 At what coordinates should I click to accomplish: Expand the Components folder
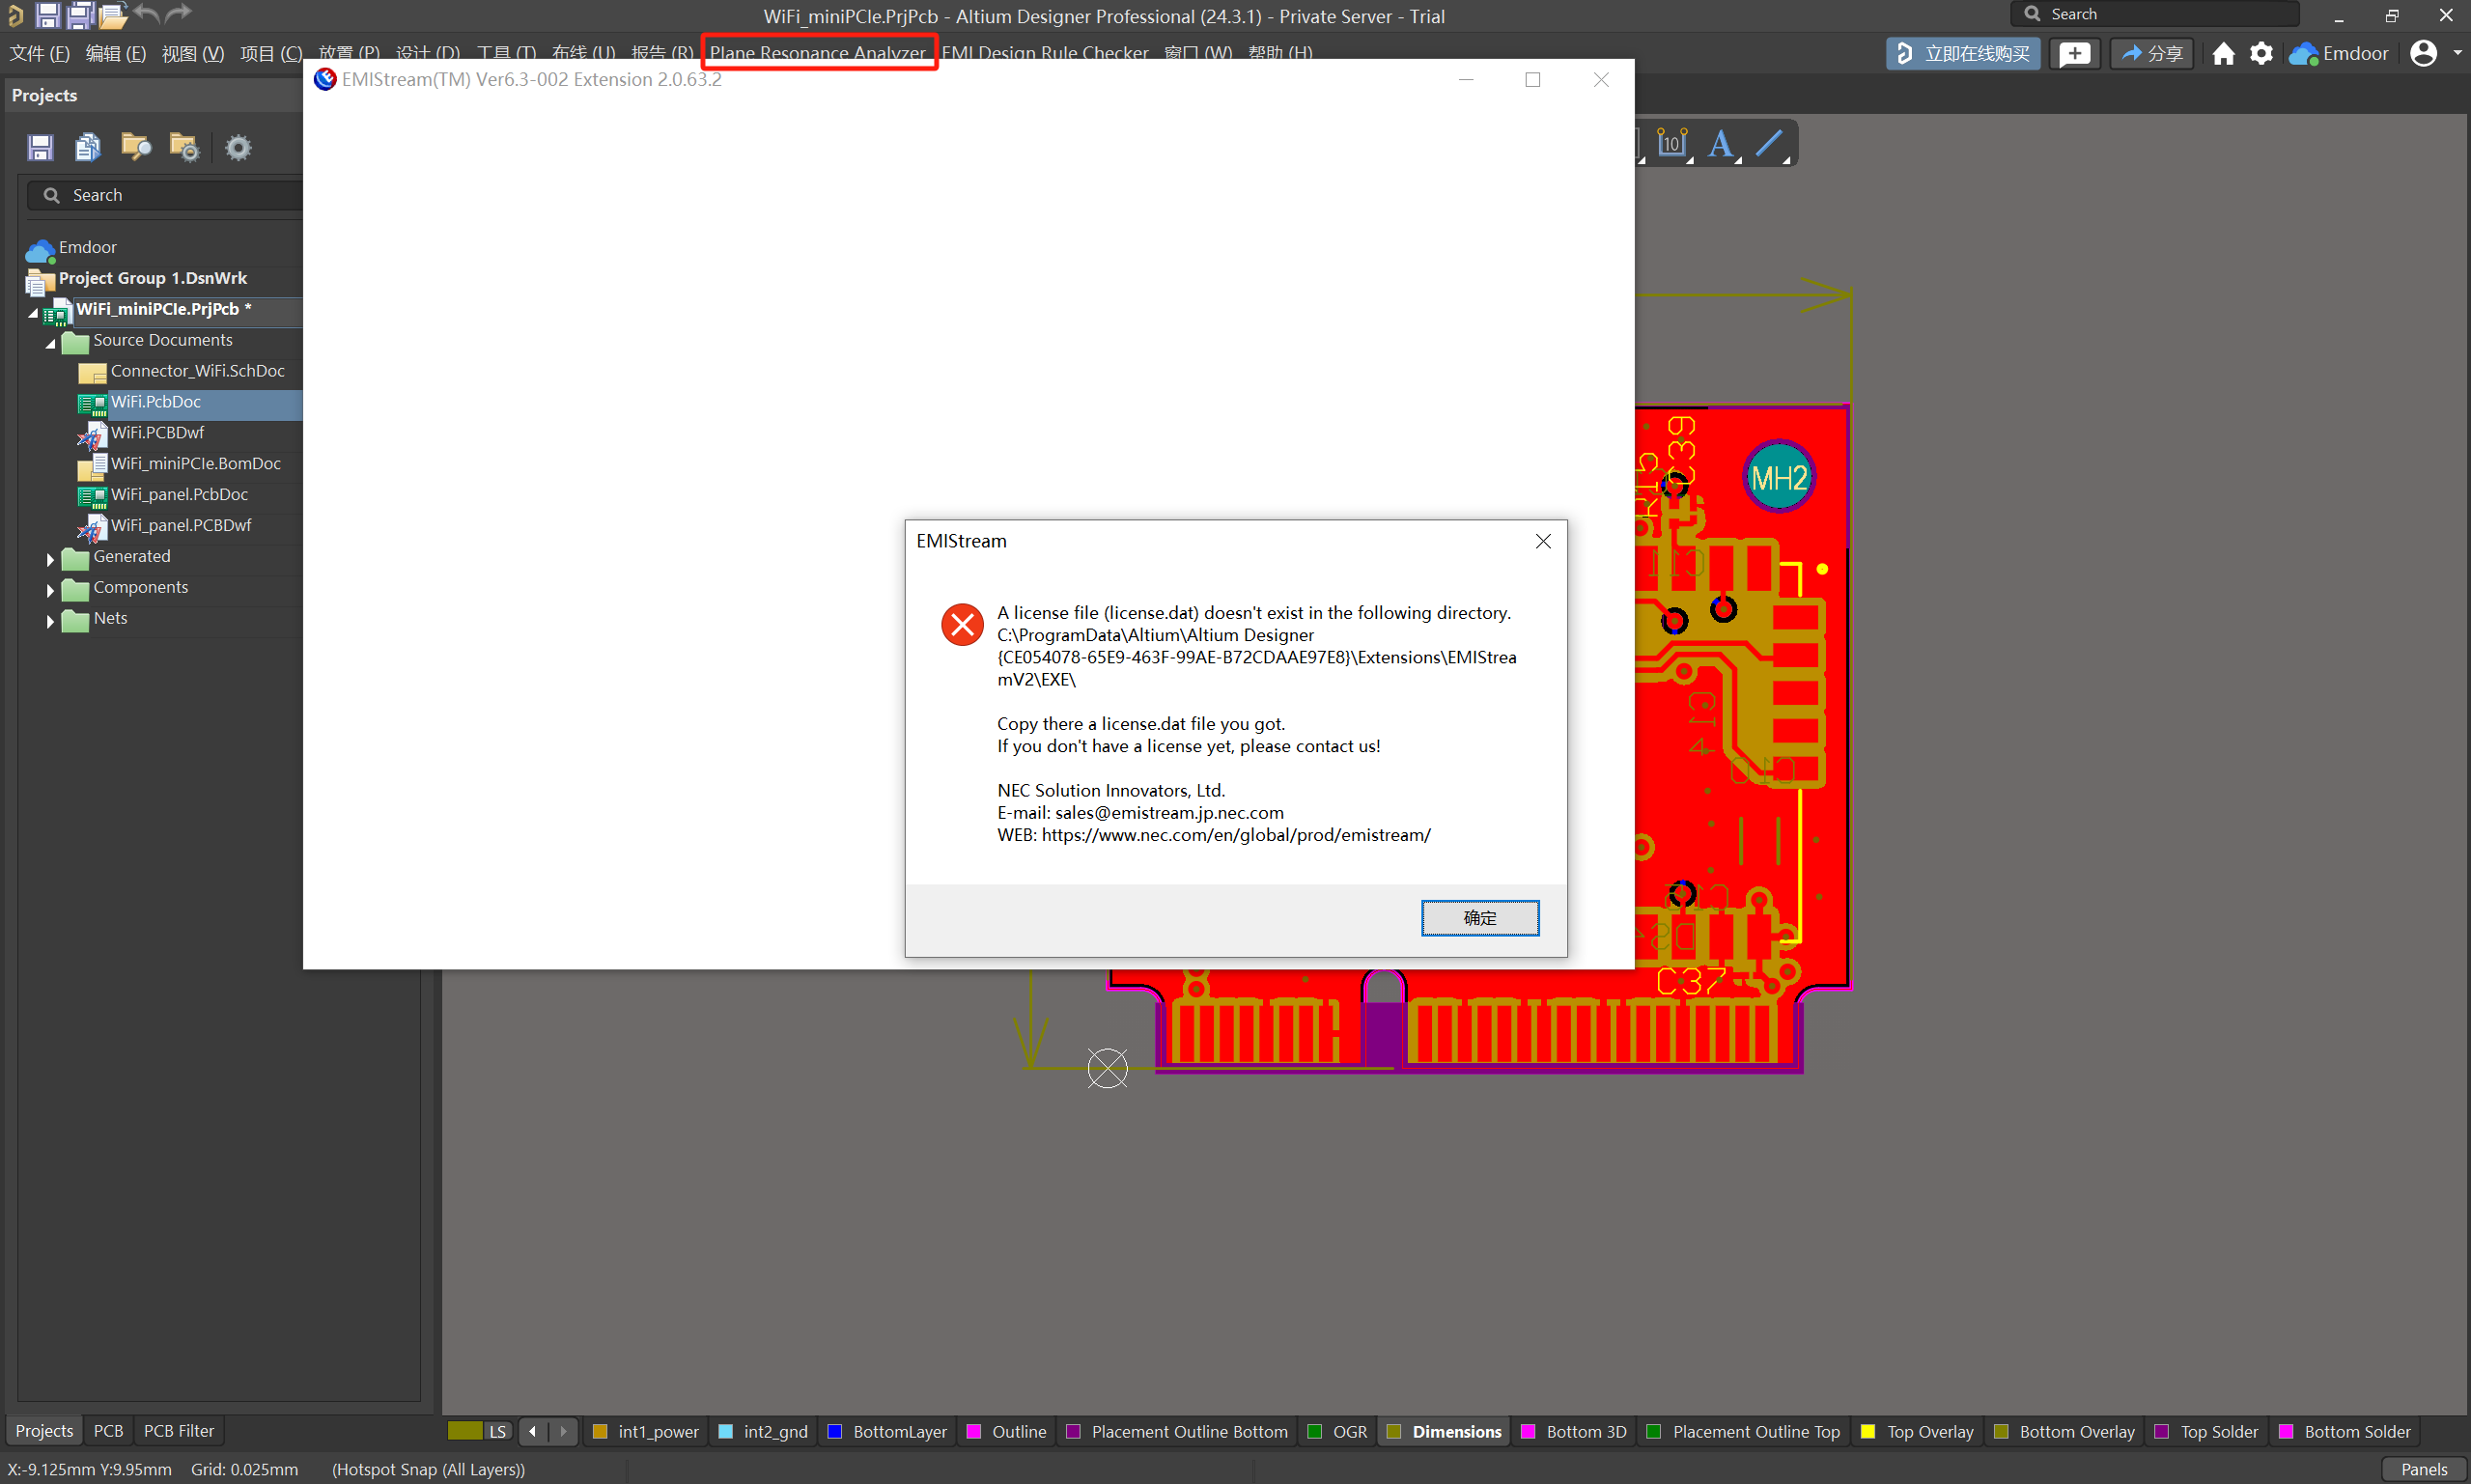coord(50,590)
